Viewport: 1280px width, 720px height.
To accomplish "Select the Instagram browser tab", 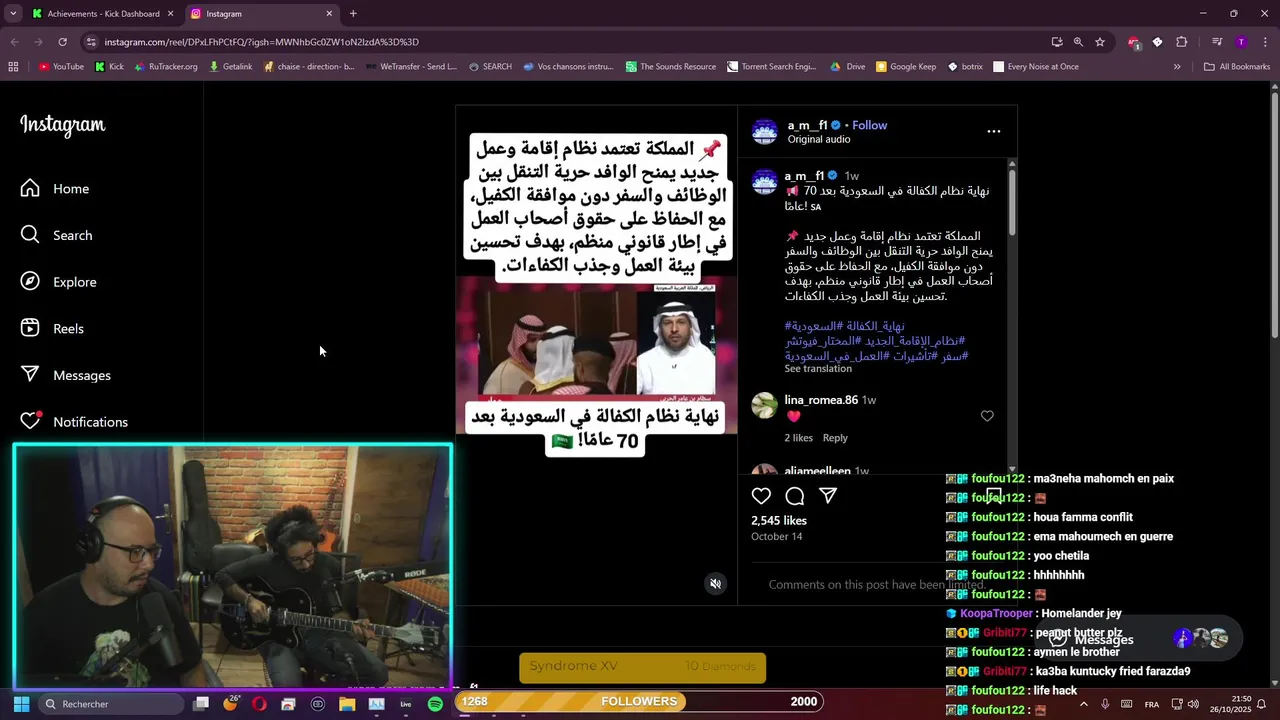I will [262, 14].
